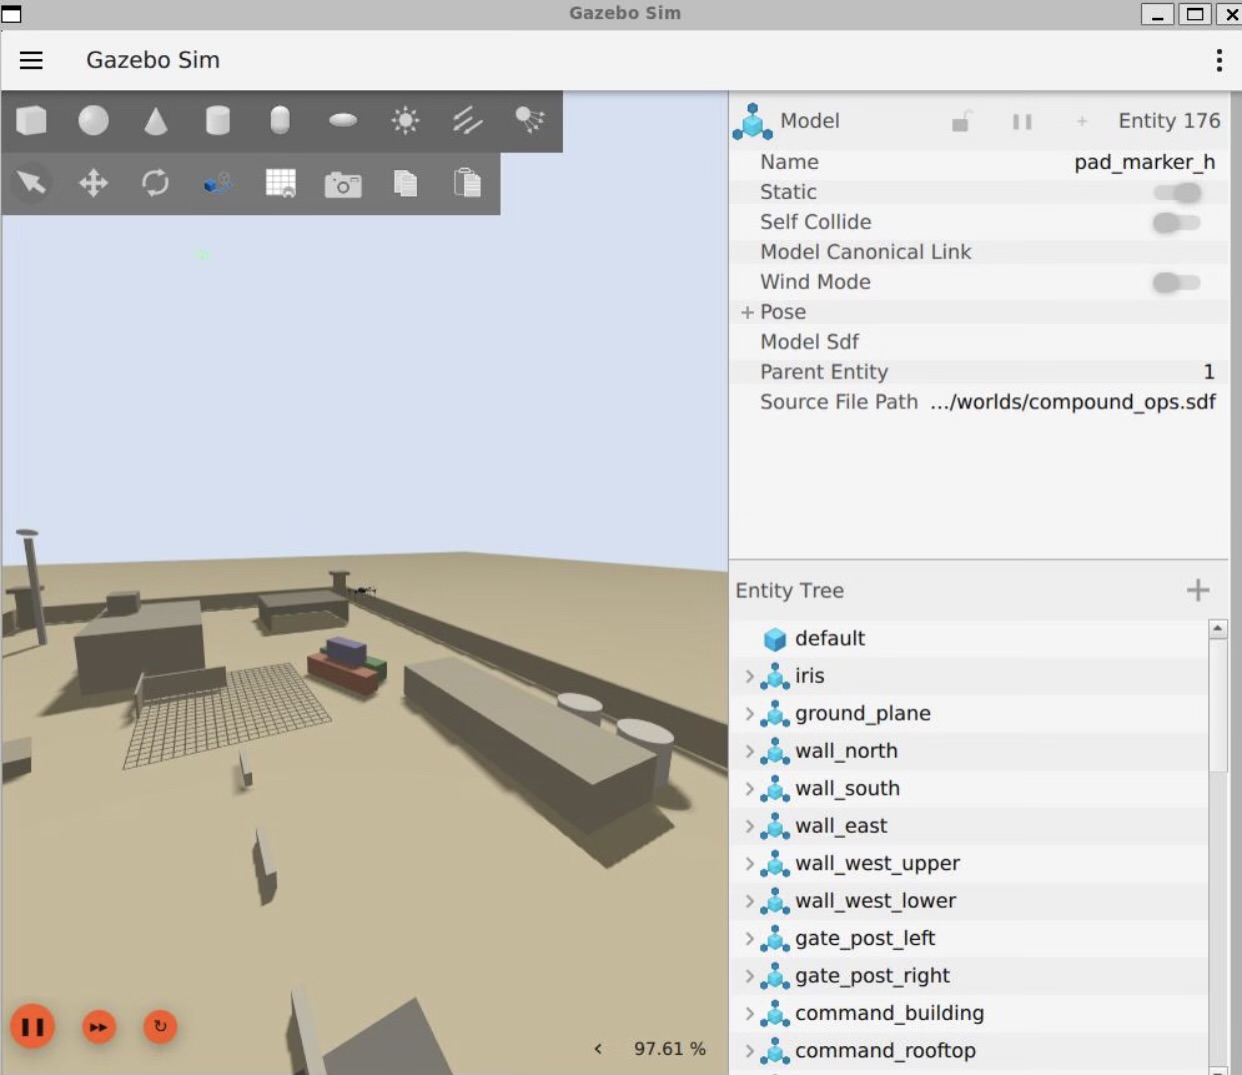This screenshot has width=1242, height=1075.
Task: Add entity with Entity Tree plus
Action: point(1198,590)
